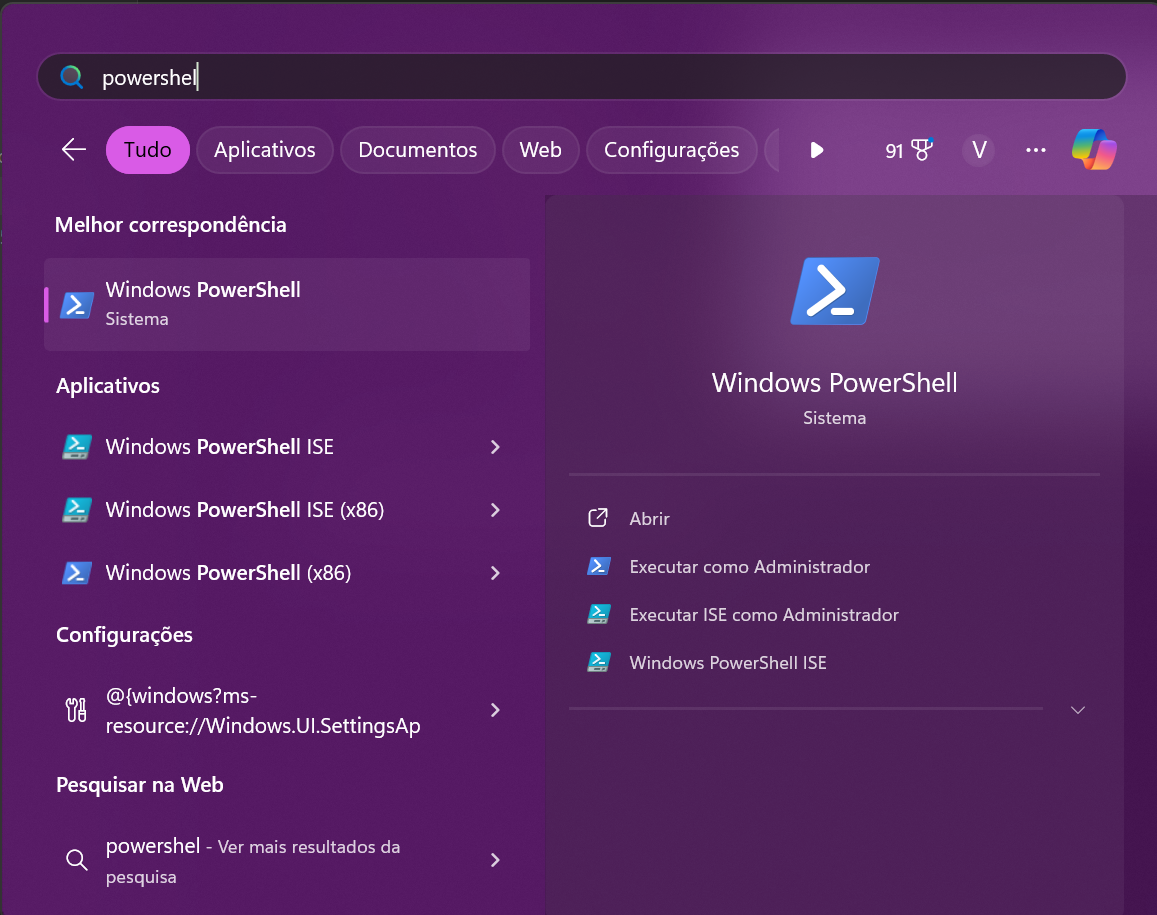
Task: Open the Windows PowerShell best match result
Action: (x=287, y=304)
